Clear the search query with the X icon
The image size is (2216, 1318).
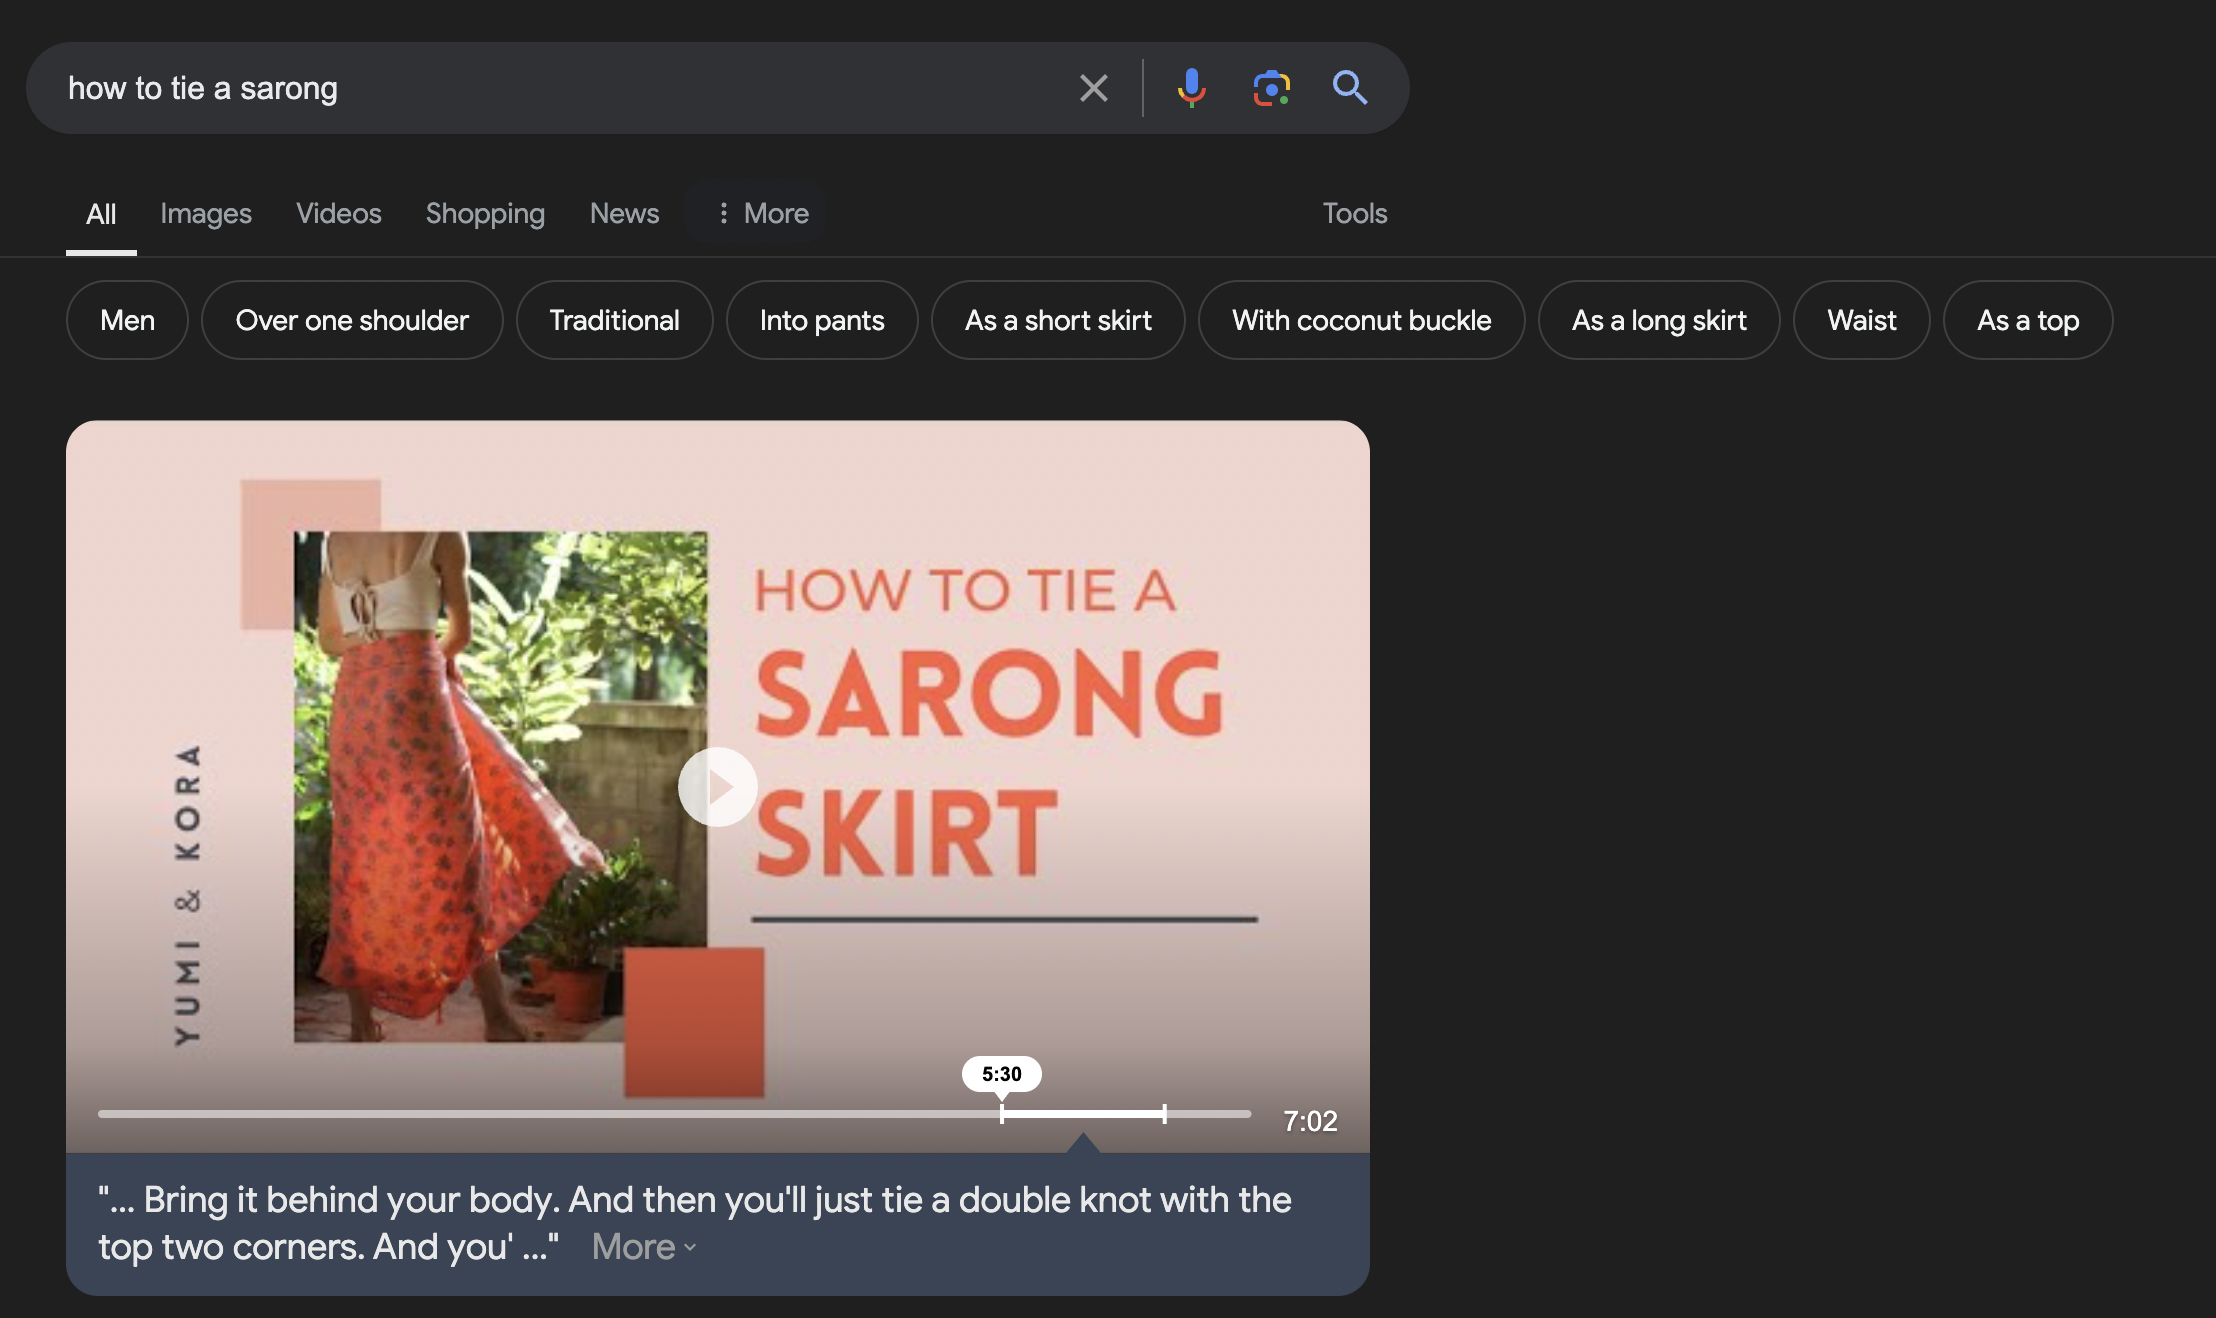pos(1093,88)
